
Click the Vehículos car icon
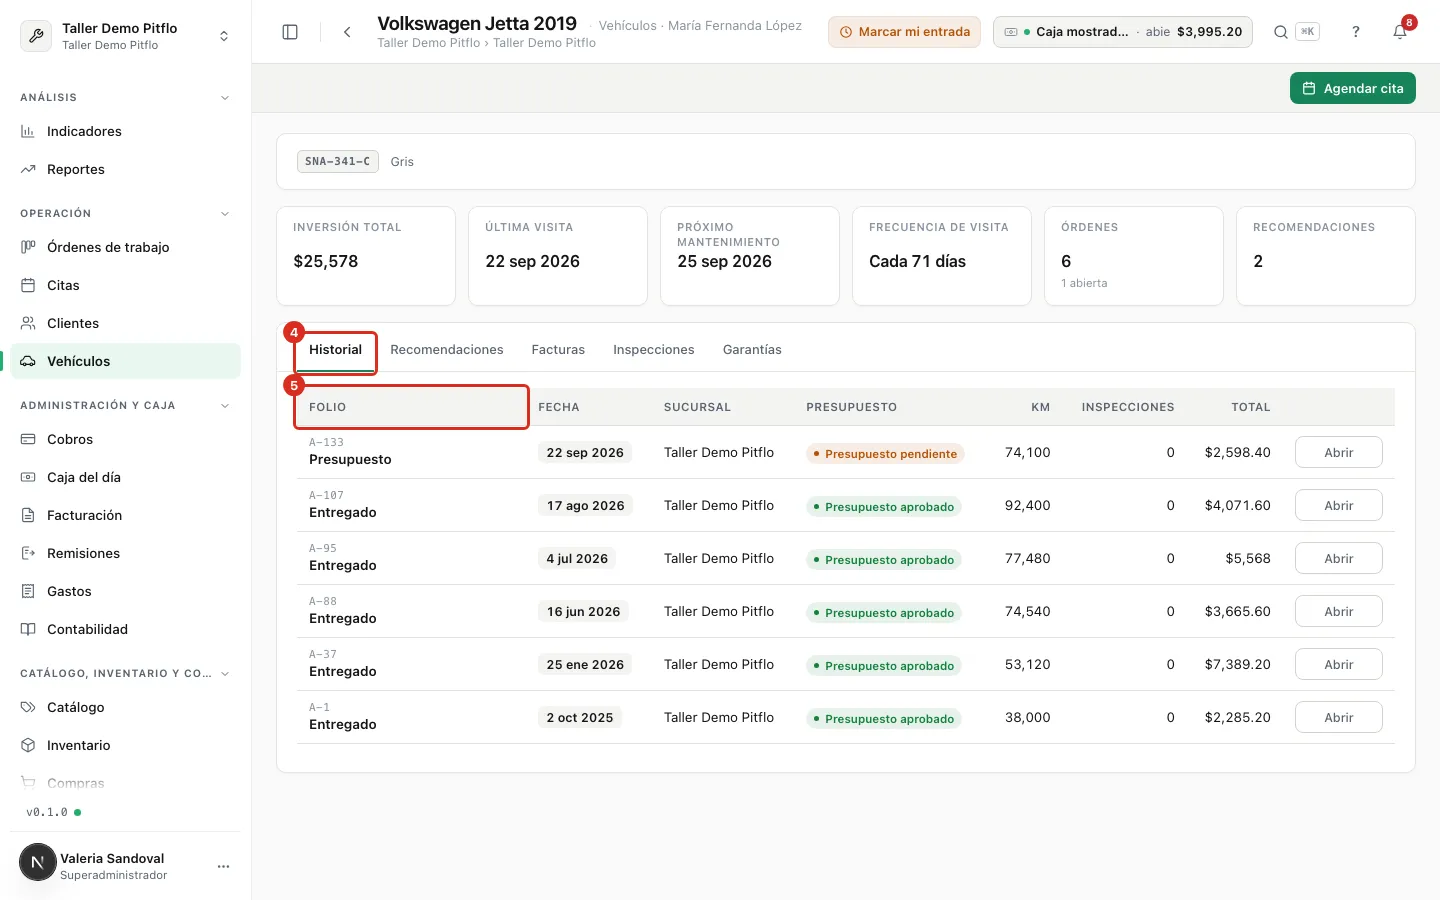(28, 361)
